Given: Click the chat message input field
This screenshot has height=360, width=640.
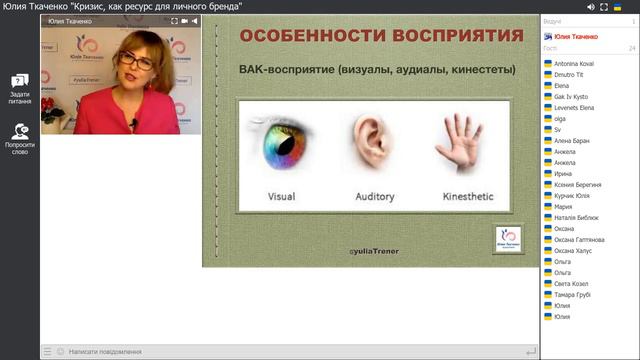Looking at the screenshot, I should [296, 351].
